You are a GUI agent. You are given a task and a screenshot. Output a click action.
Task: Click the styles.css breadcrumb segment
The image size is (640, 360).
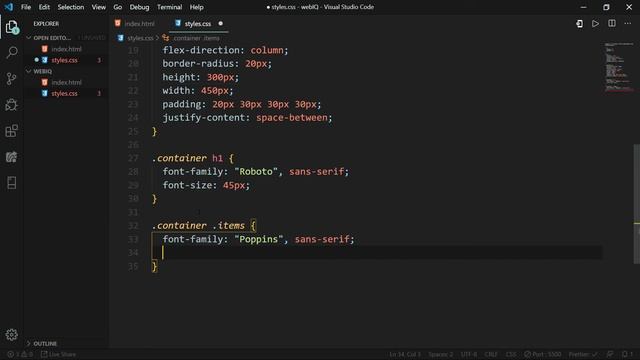[x=140, y=38]
